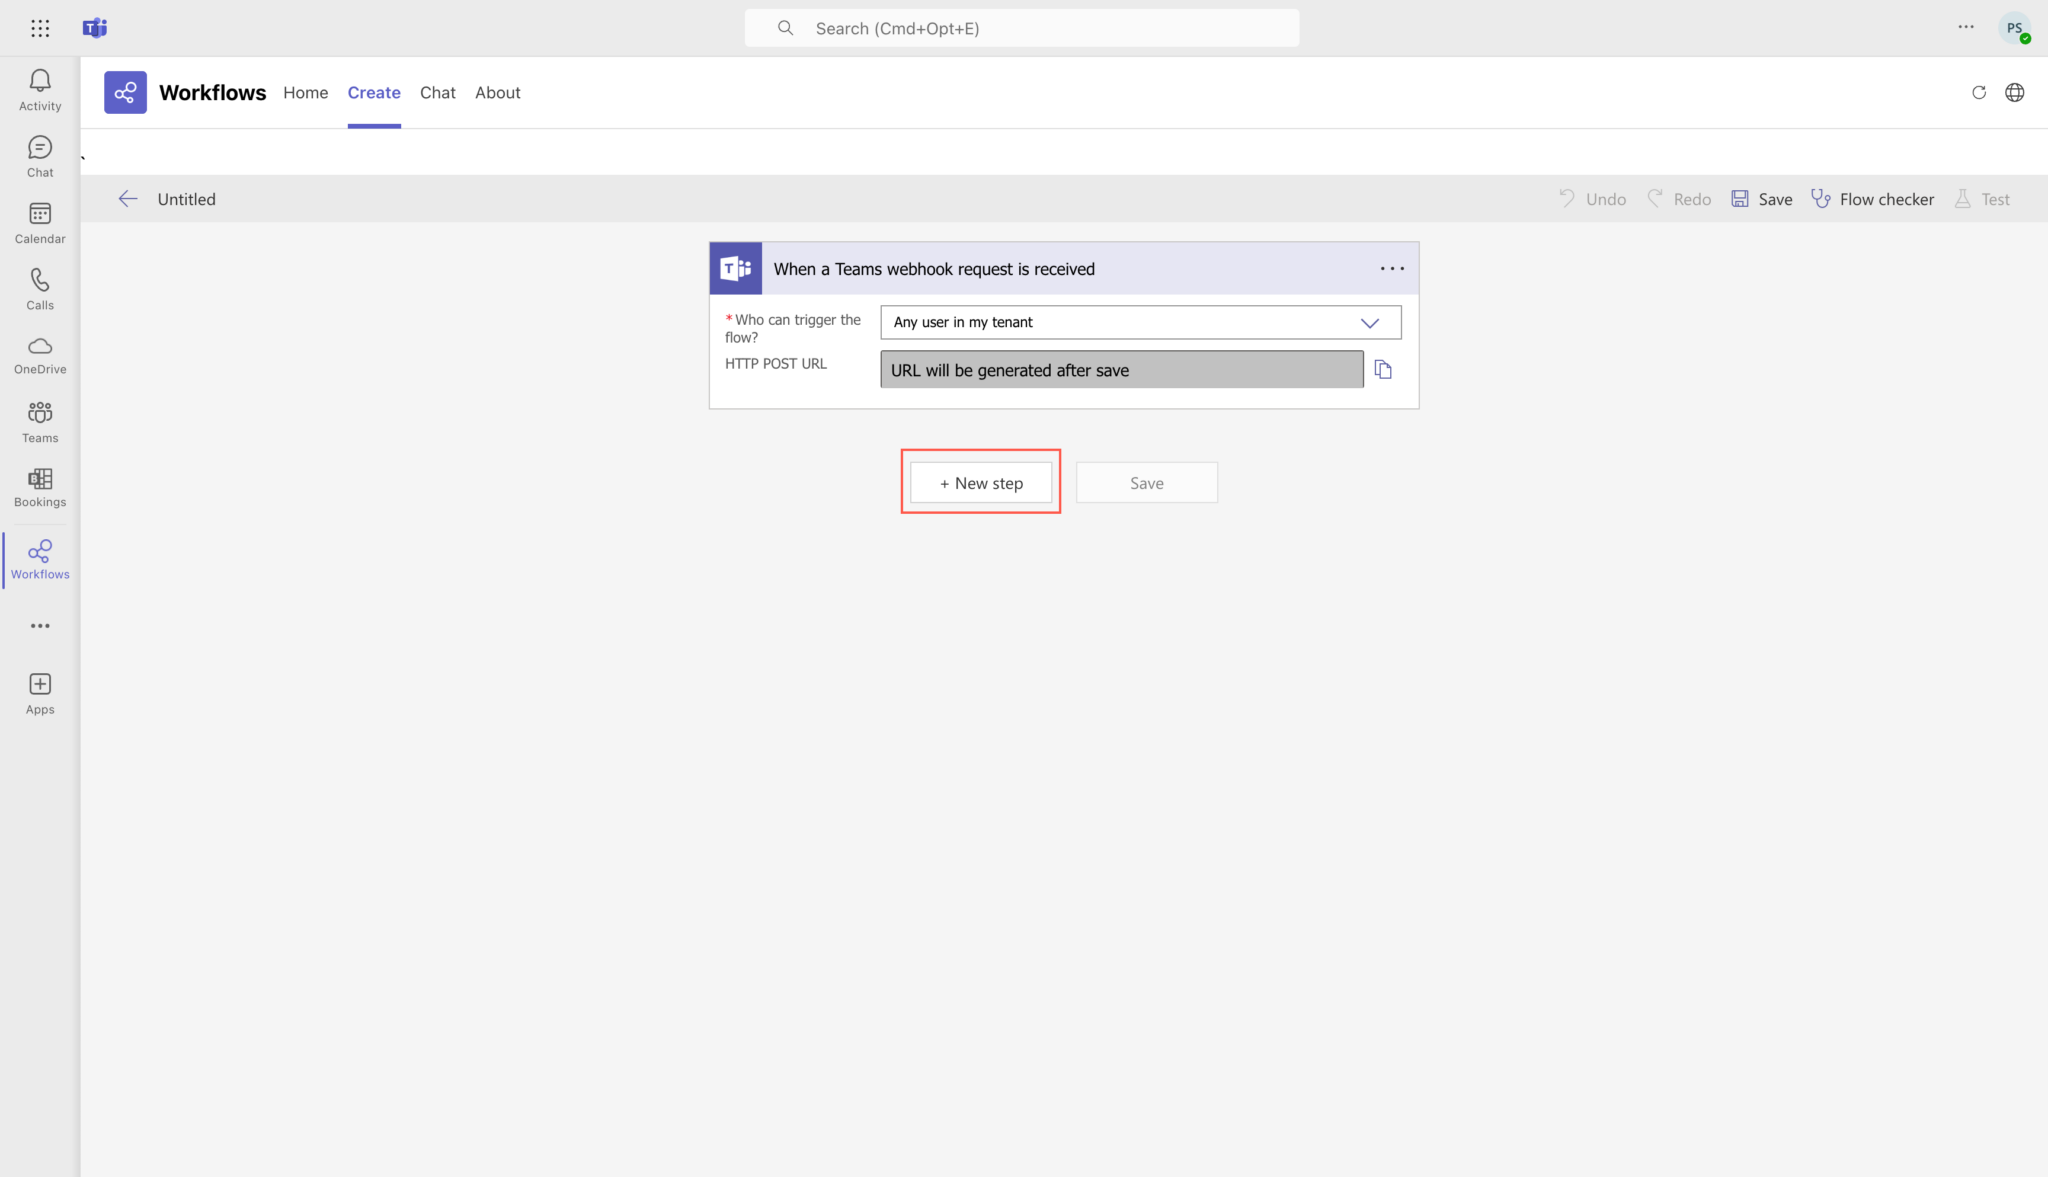Open the Apps section in the sidebar

pos(39,691)
